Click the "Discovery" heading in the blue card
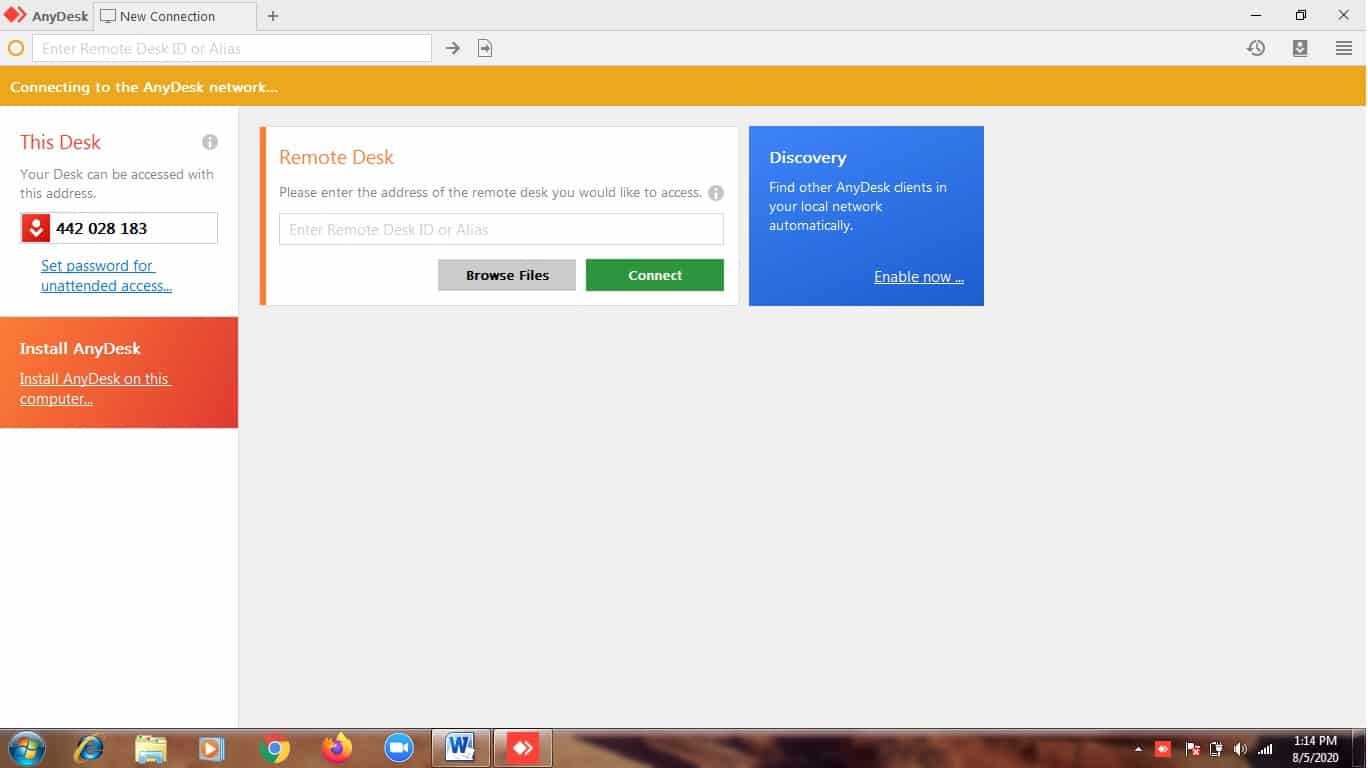The width and height of the screenshot is (1368, 768). click(807, 157)
